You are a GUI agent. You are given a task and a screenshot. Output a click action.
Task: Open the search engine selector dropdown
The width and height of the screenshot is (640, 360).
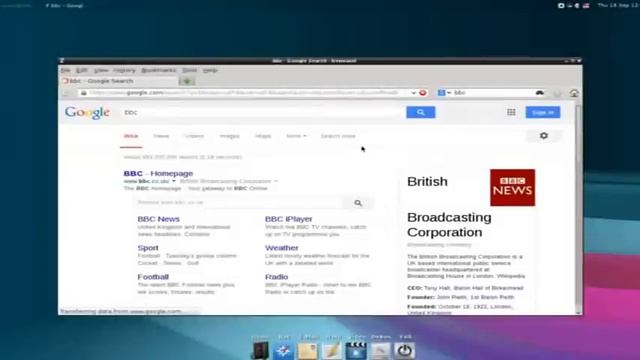444,93
